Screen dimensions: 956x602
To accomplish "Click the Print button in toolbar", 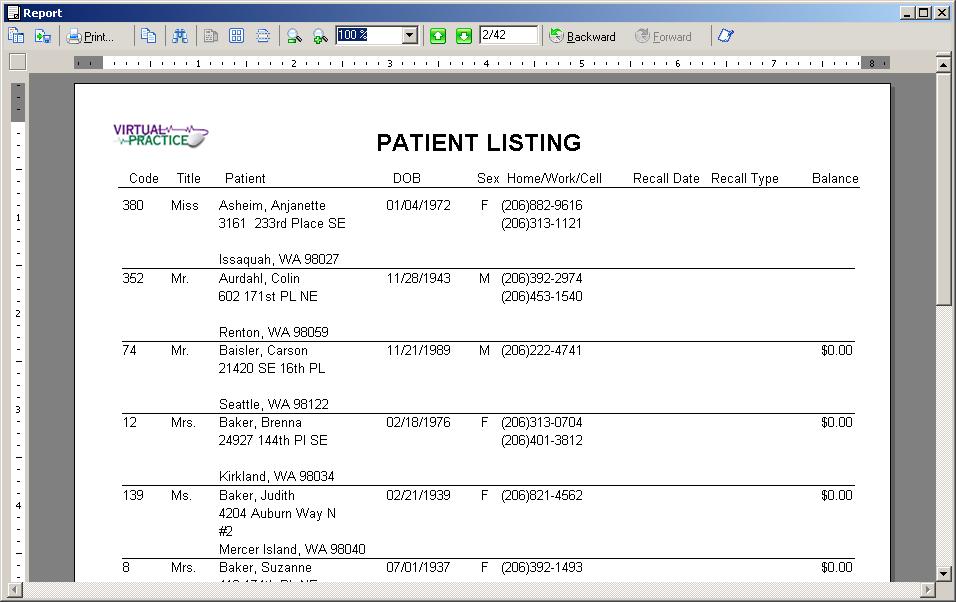I will [90, 36].
